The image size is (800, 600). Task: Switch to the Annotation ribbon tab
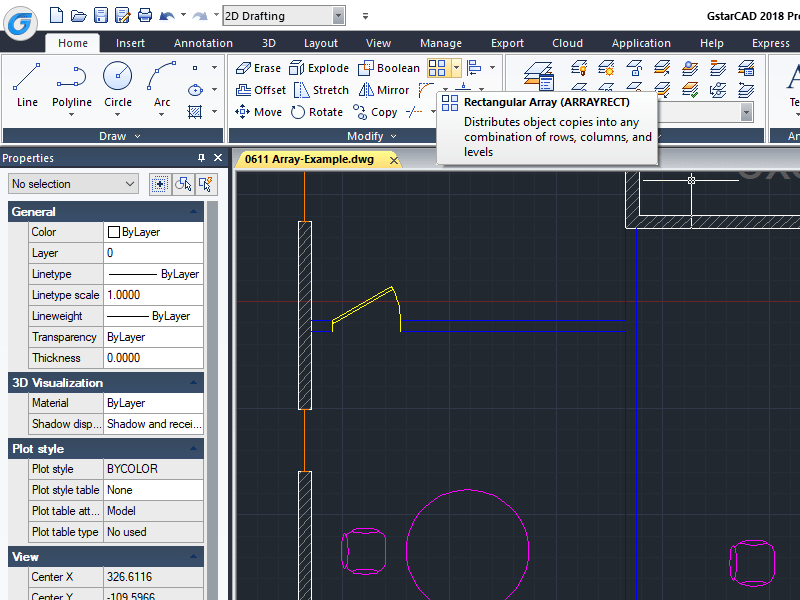click(x=203, y=43)
